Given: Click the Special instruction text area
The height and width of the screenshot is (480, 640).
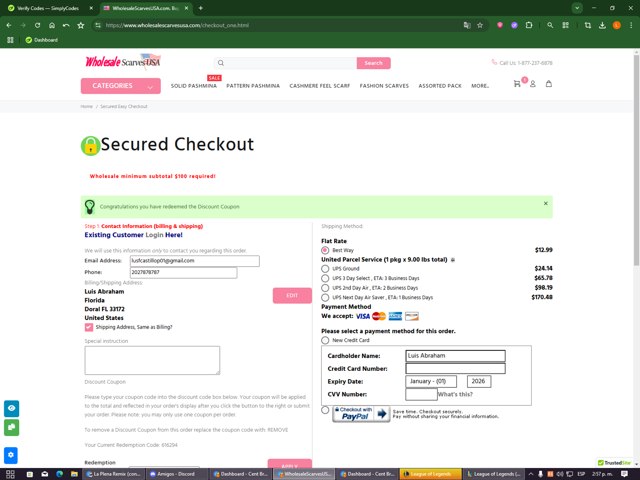Looking at the screenshot, I should 152,360.
